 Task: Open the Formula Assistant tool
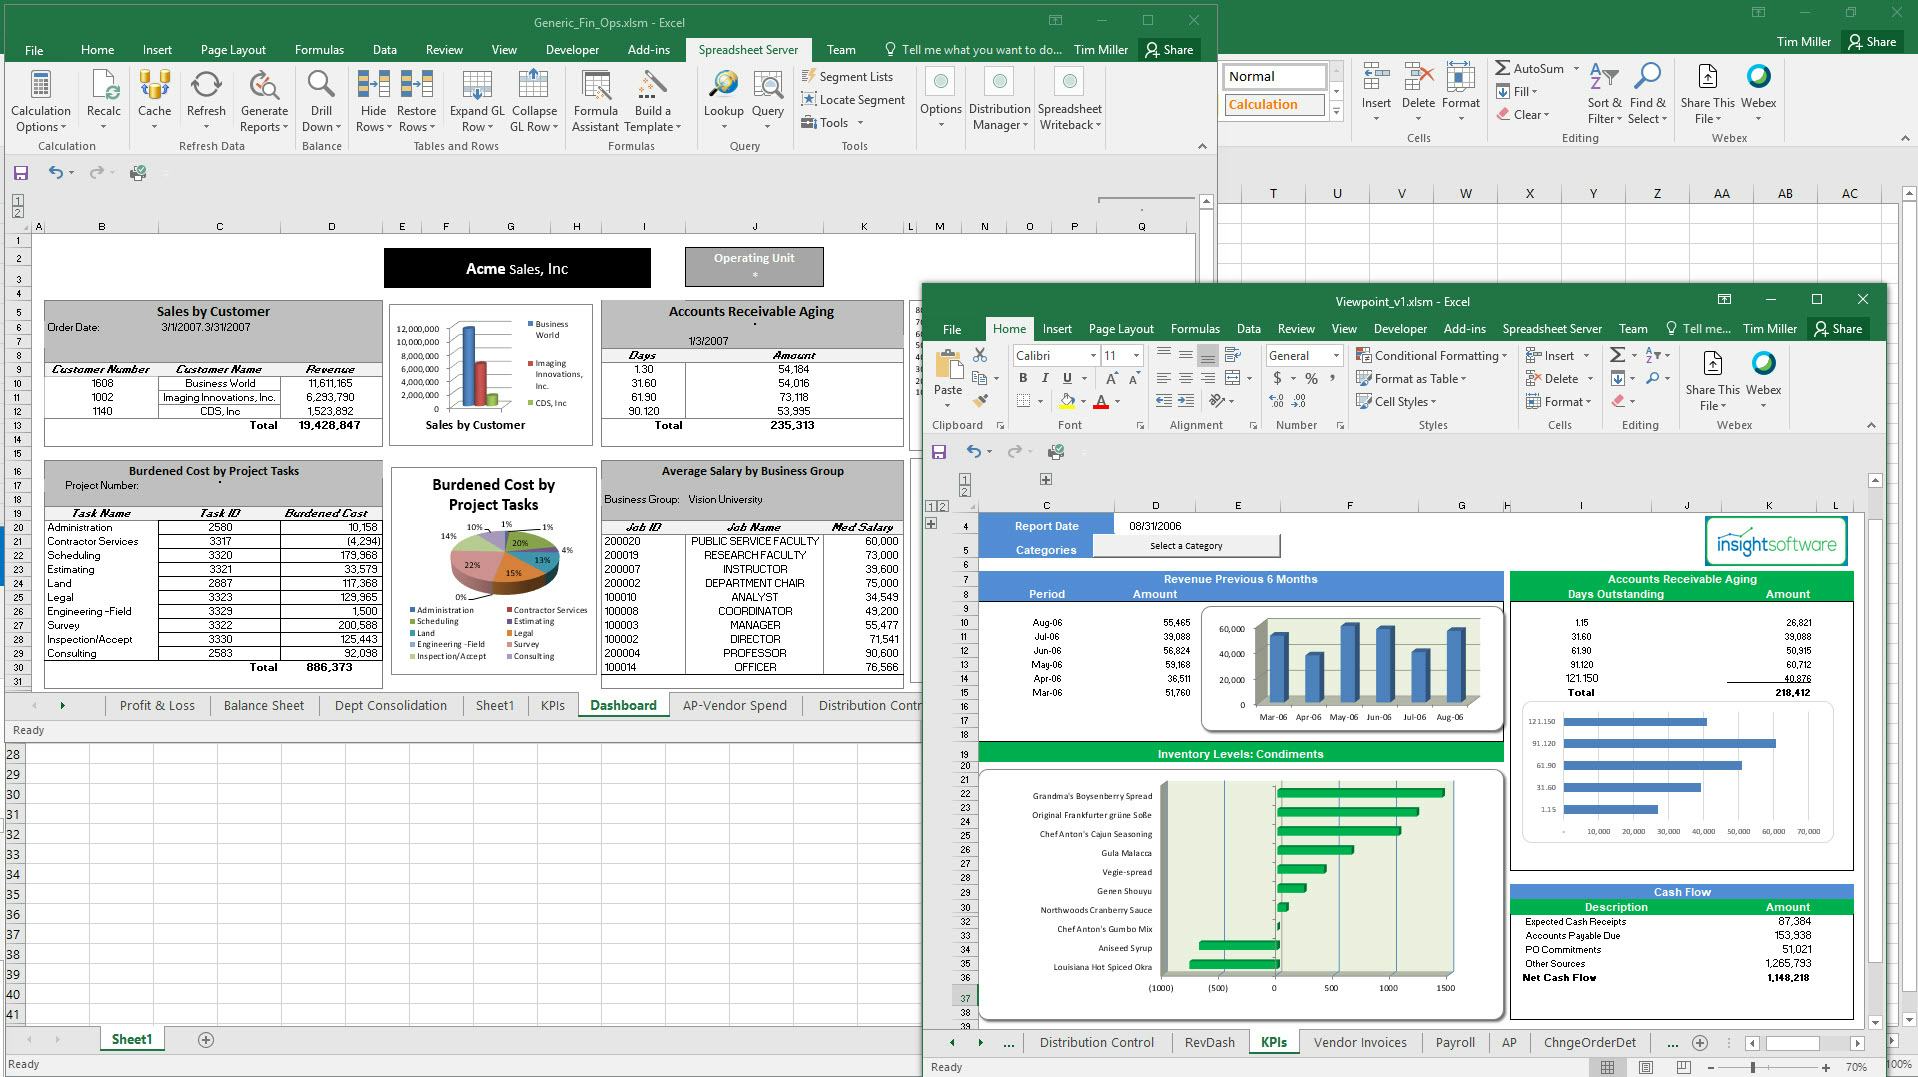coord(595,100)
